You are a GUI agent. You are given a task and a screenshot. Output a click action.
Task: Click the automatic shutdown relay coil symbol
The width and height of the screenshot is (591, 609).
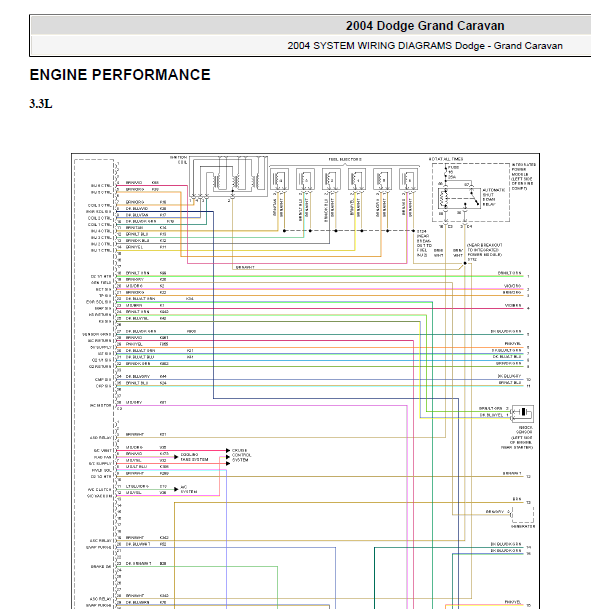click(x=445, y=198)
